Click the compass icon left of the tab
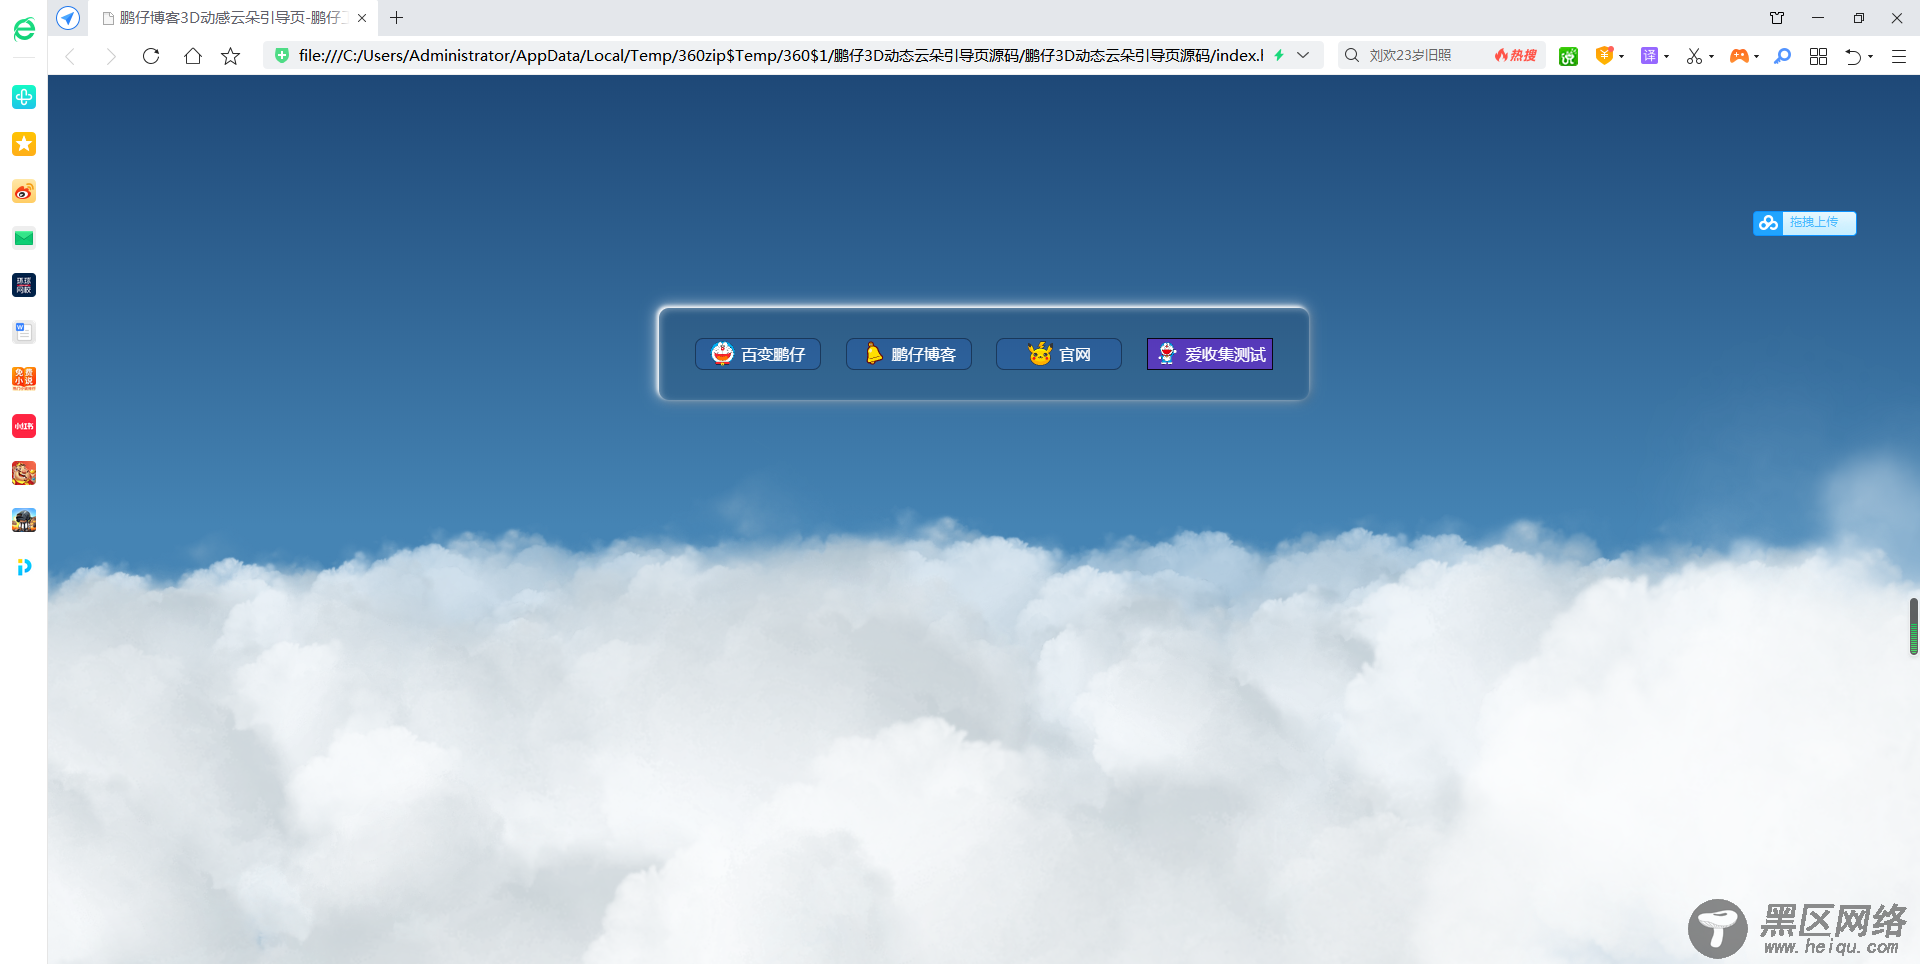The height and width of the screenshot is (964, 1920). [x=68, y=18]
